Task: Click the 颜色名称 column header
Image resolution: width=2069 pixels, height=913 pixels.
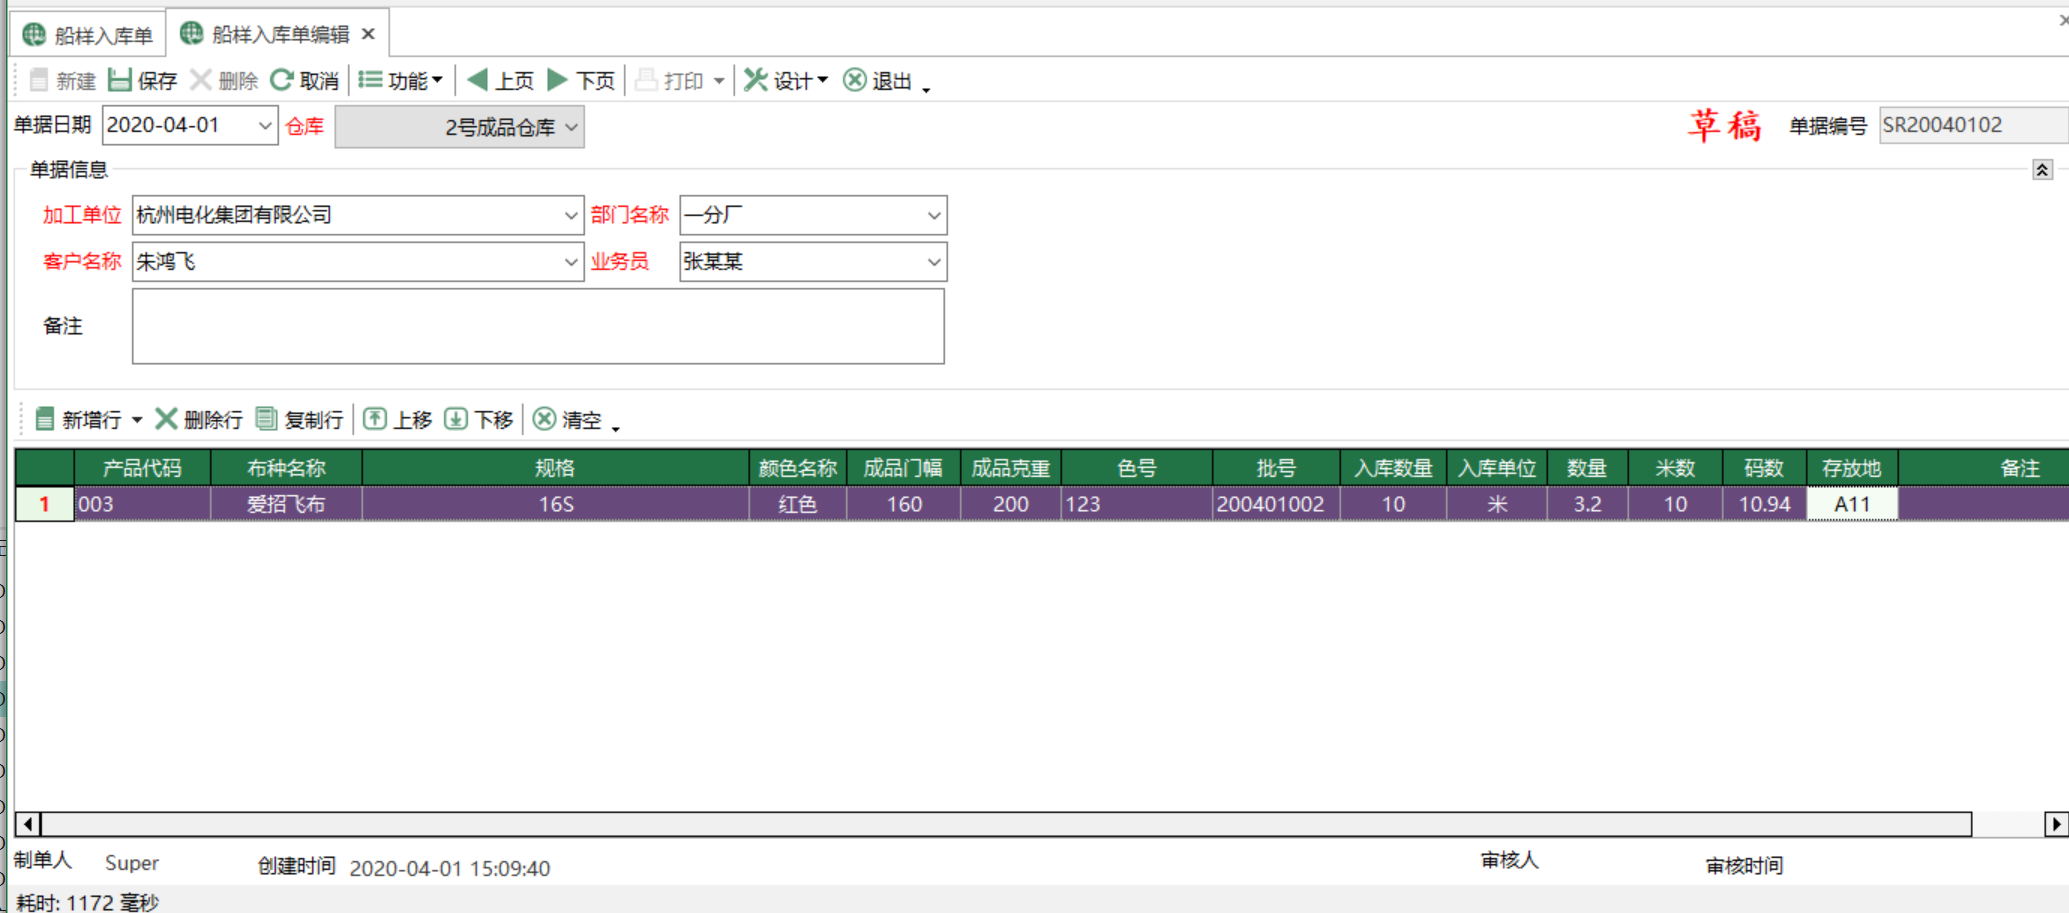Action: point(797,468)
